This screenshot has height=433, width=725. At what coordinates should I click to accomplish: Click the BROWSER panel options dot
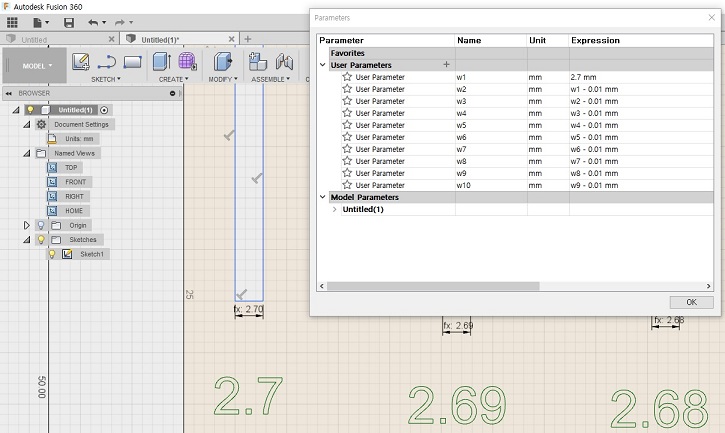(172, 93)
